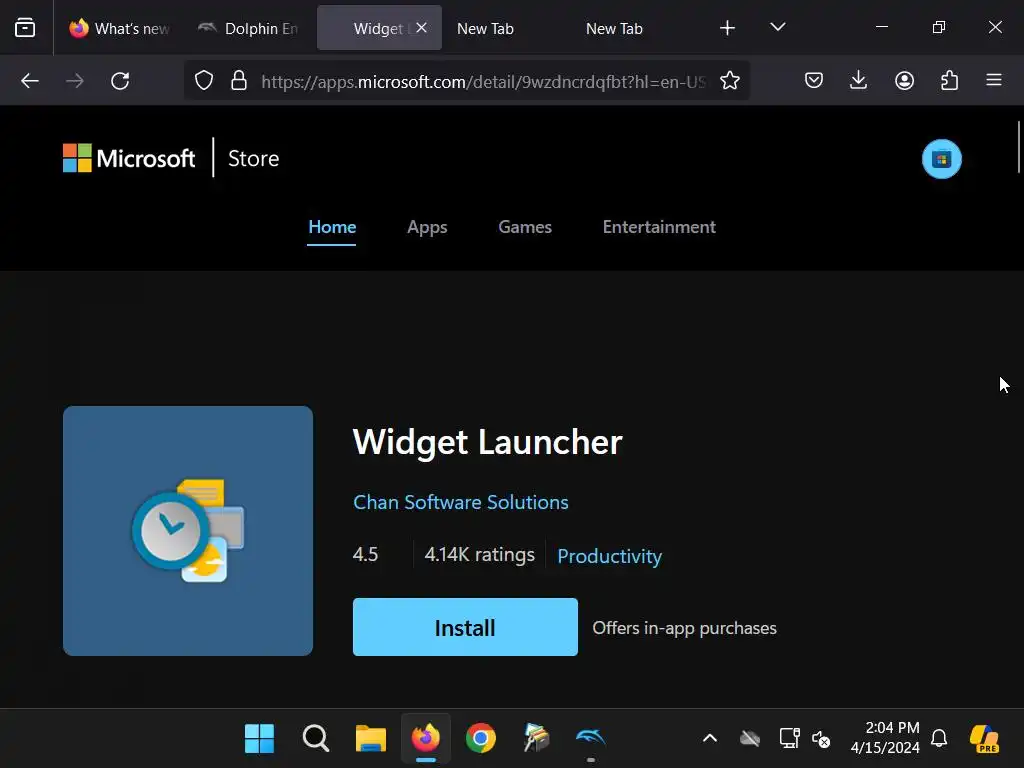Image resolution: width=1024 pixels, height=768 pixels.
Task: Switch to Dolphin Emulator tab
Action: click(249, 28)
